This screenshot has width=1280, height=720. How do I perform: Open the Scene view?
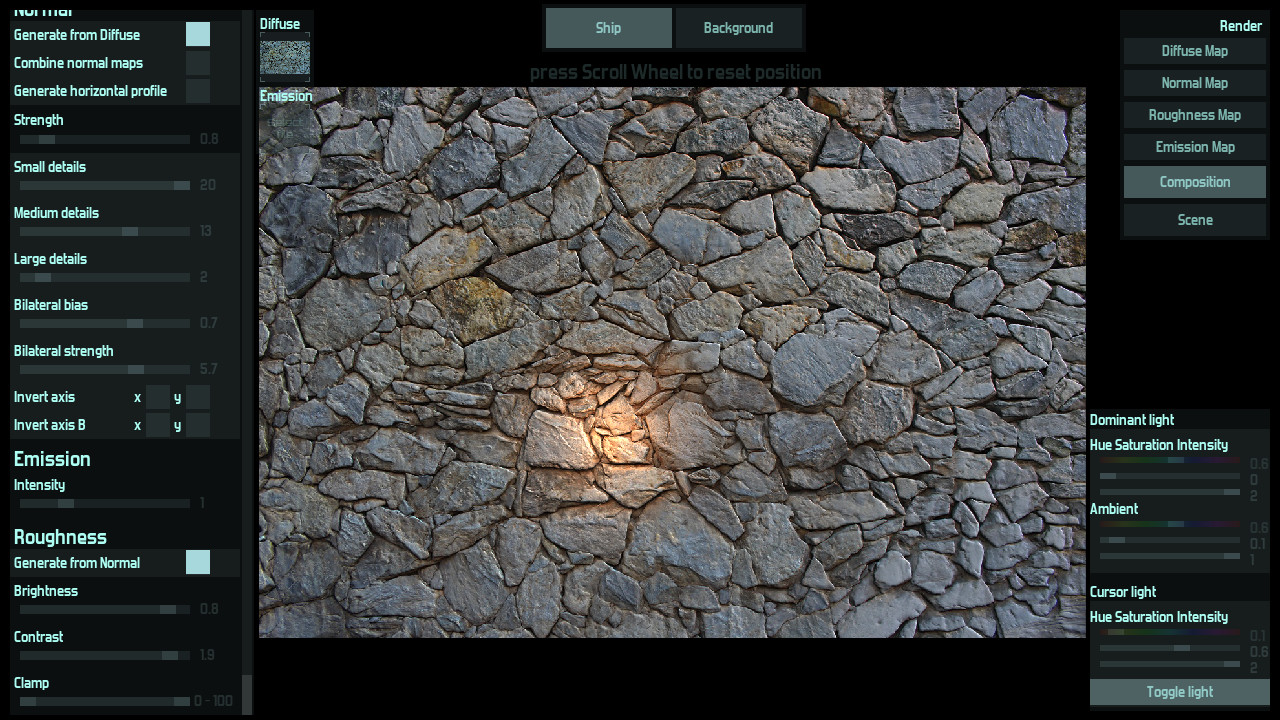tap(1194, 220)
